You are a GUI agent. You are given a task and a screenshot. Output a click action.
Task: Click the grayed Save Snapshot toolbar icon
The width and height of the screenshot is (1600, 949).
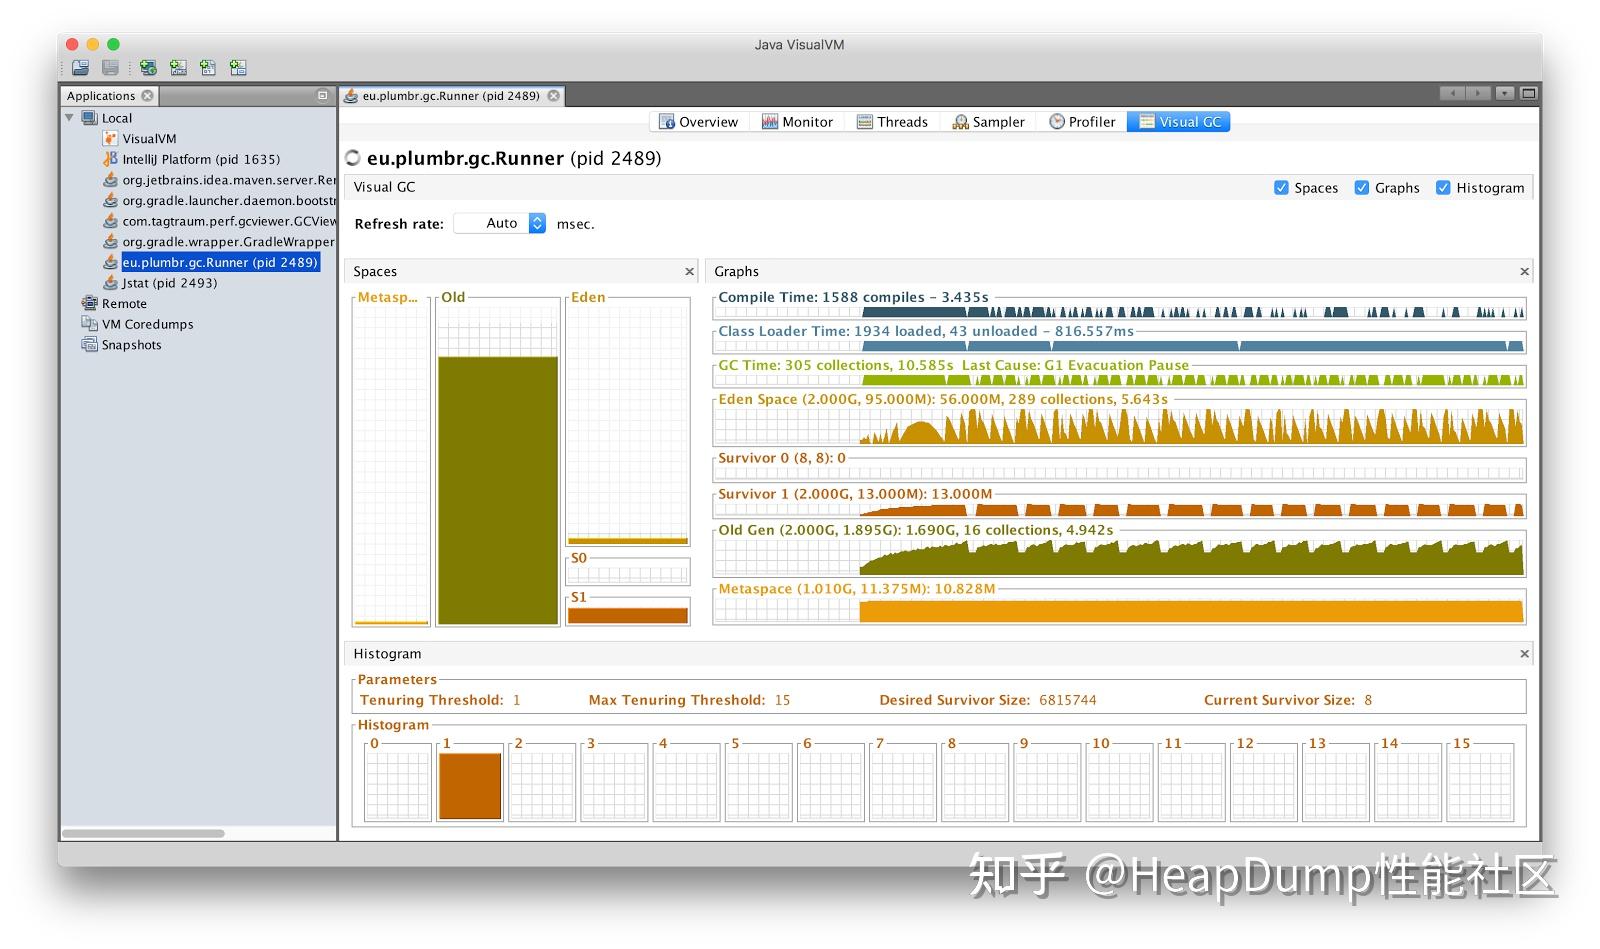click(110, 68)
